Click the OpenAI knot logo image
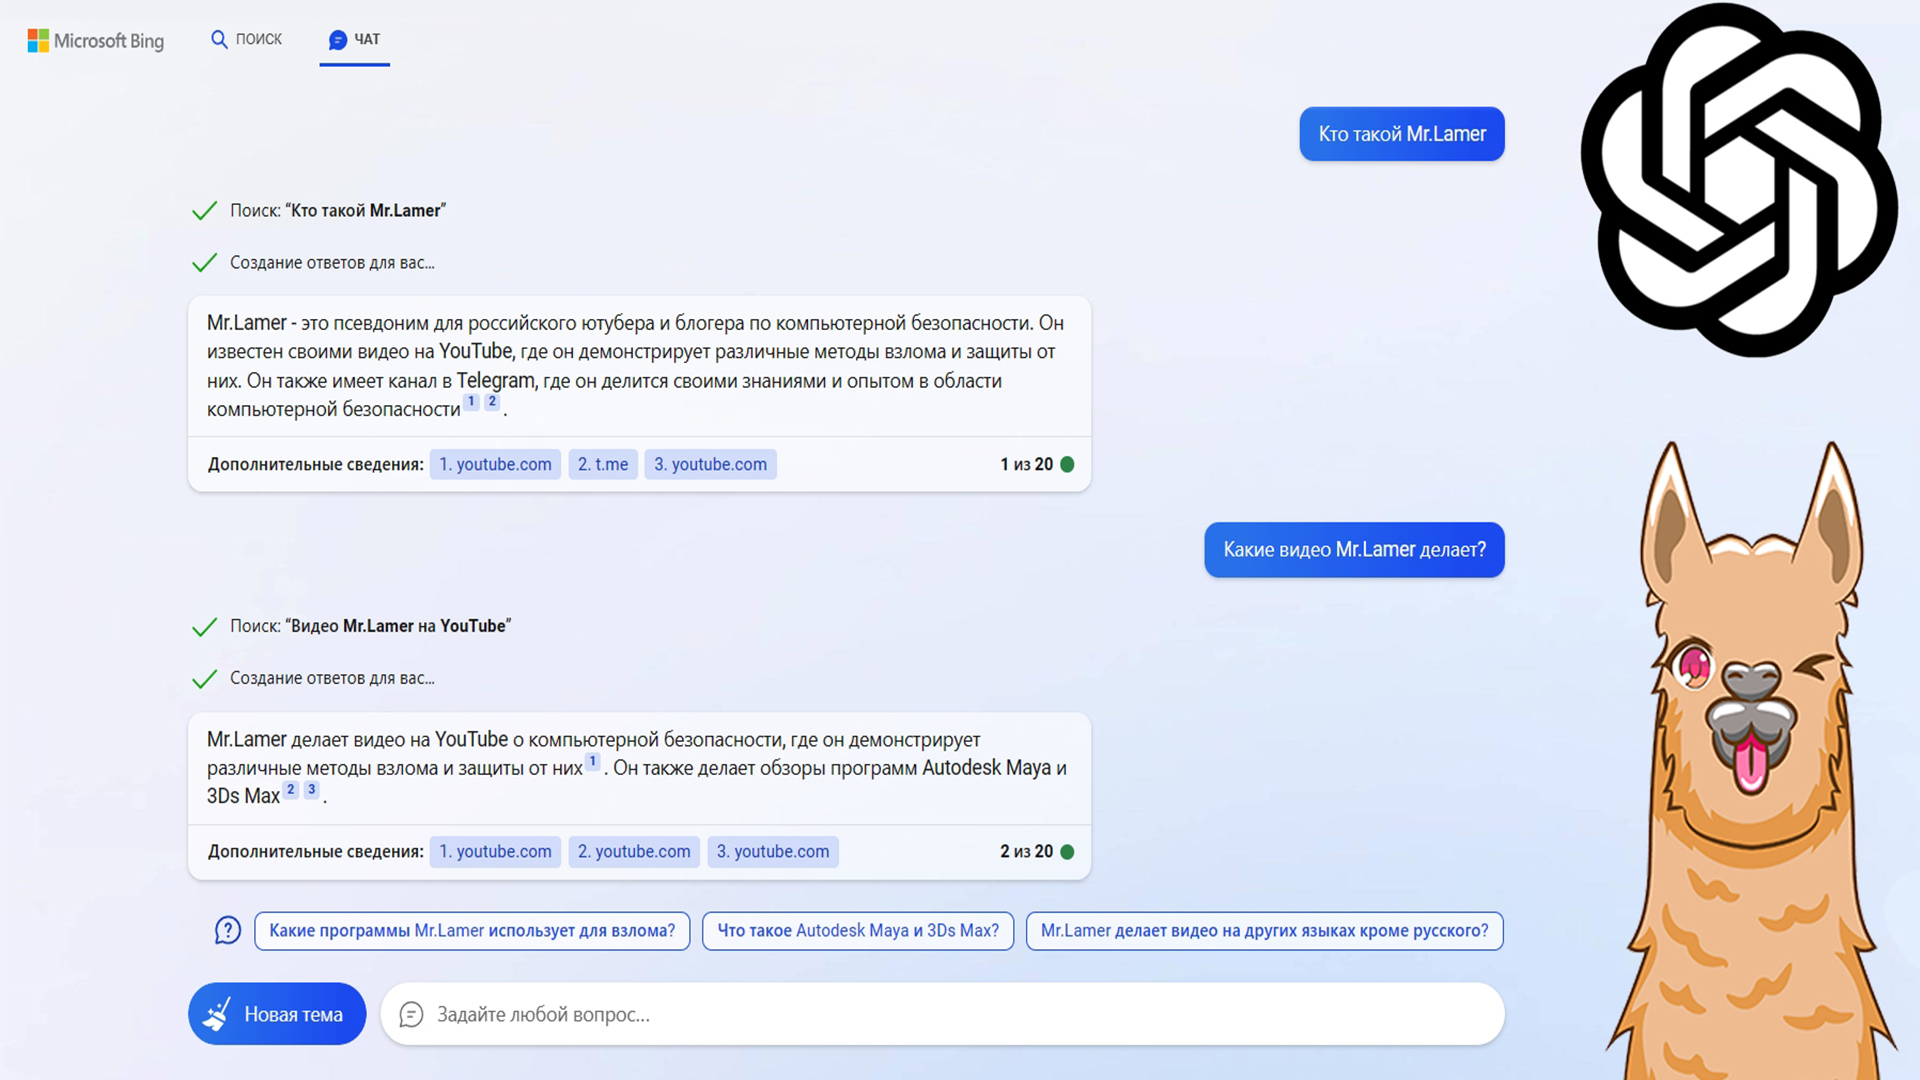This screenshot has width=1920, height=1080. coord(1738,180)
